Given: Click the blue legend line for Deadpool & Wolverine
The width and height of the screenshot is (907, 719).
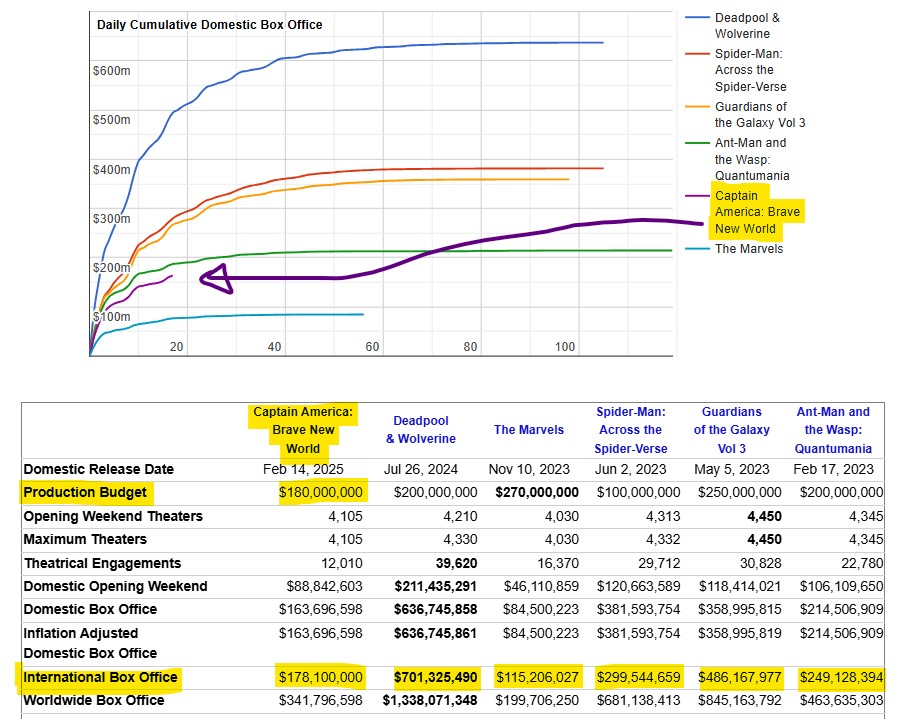Looking at the screenshot, I should pyautogui.click(x=696, y=18).
